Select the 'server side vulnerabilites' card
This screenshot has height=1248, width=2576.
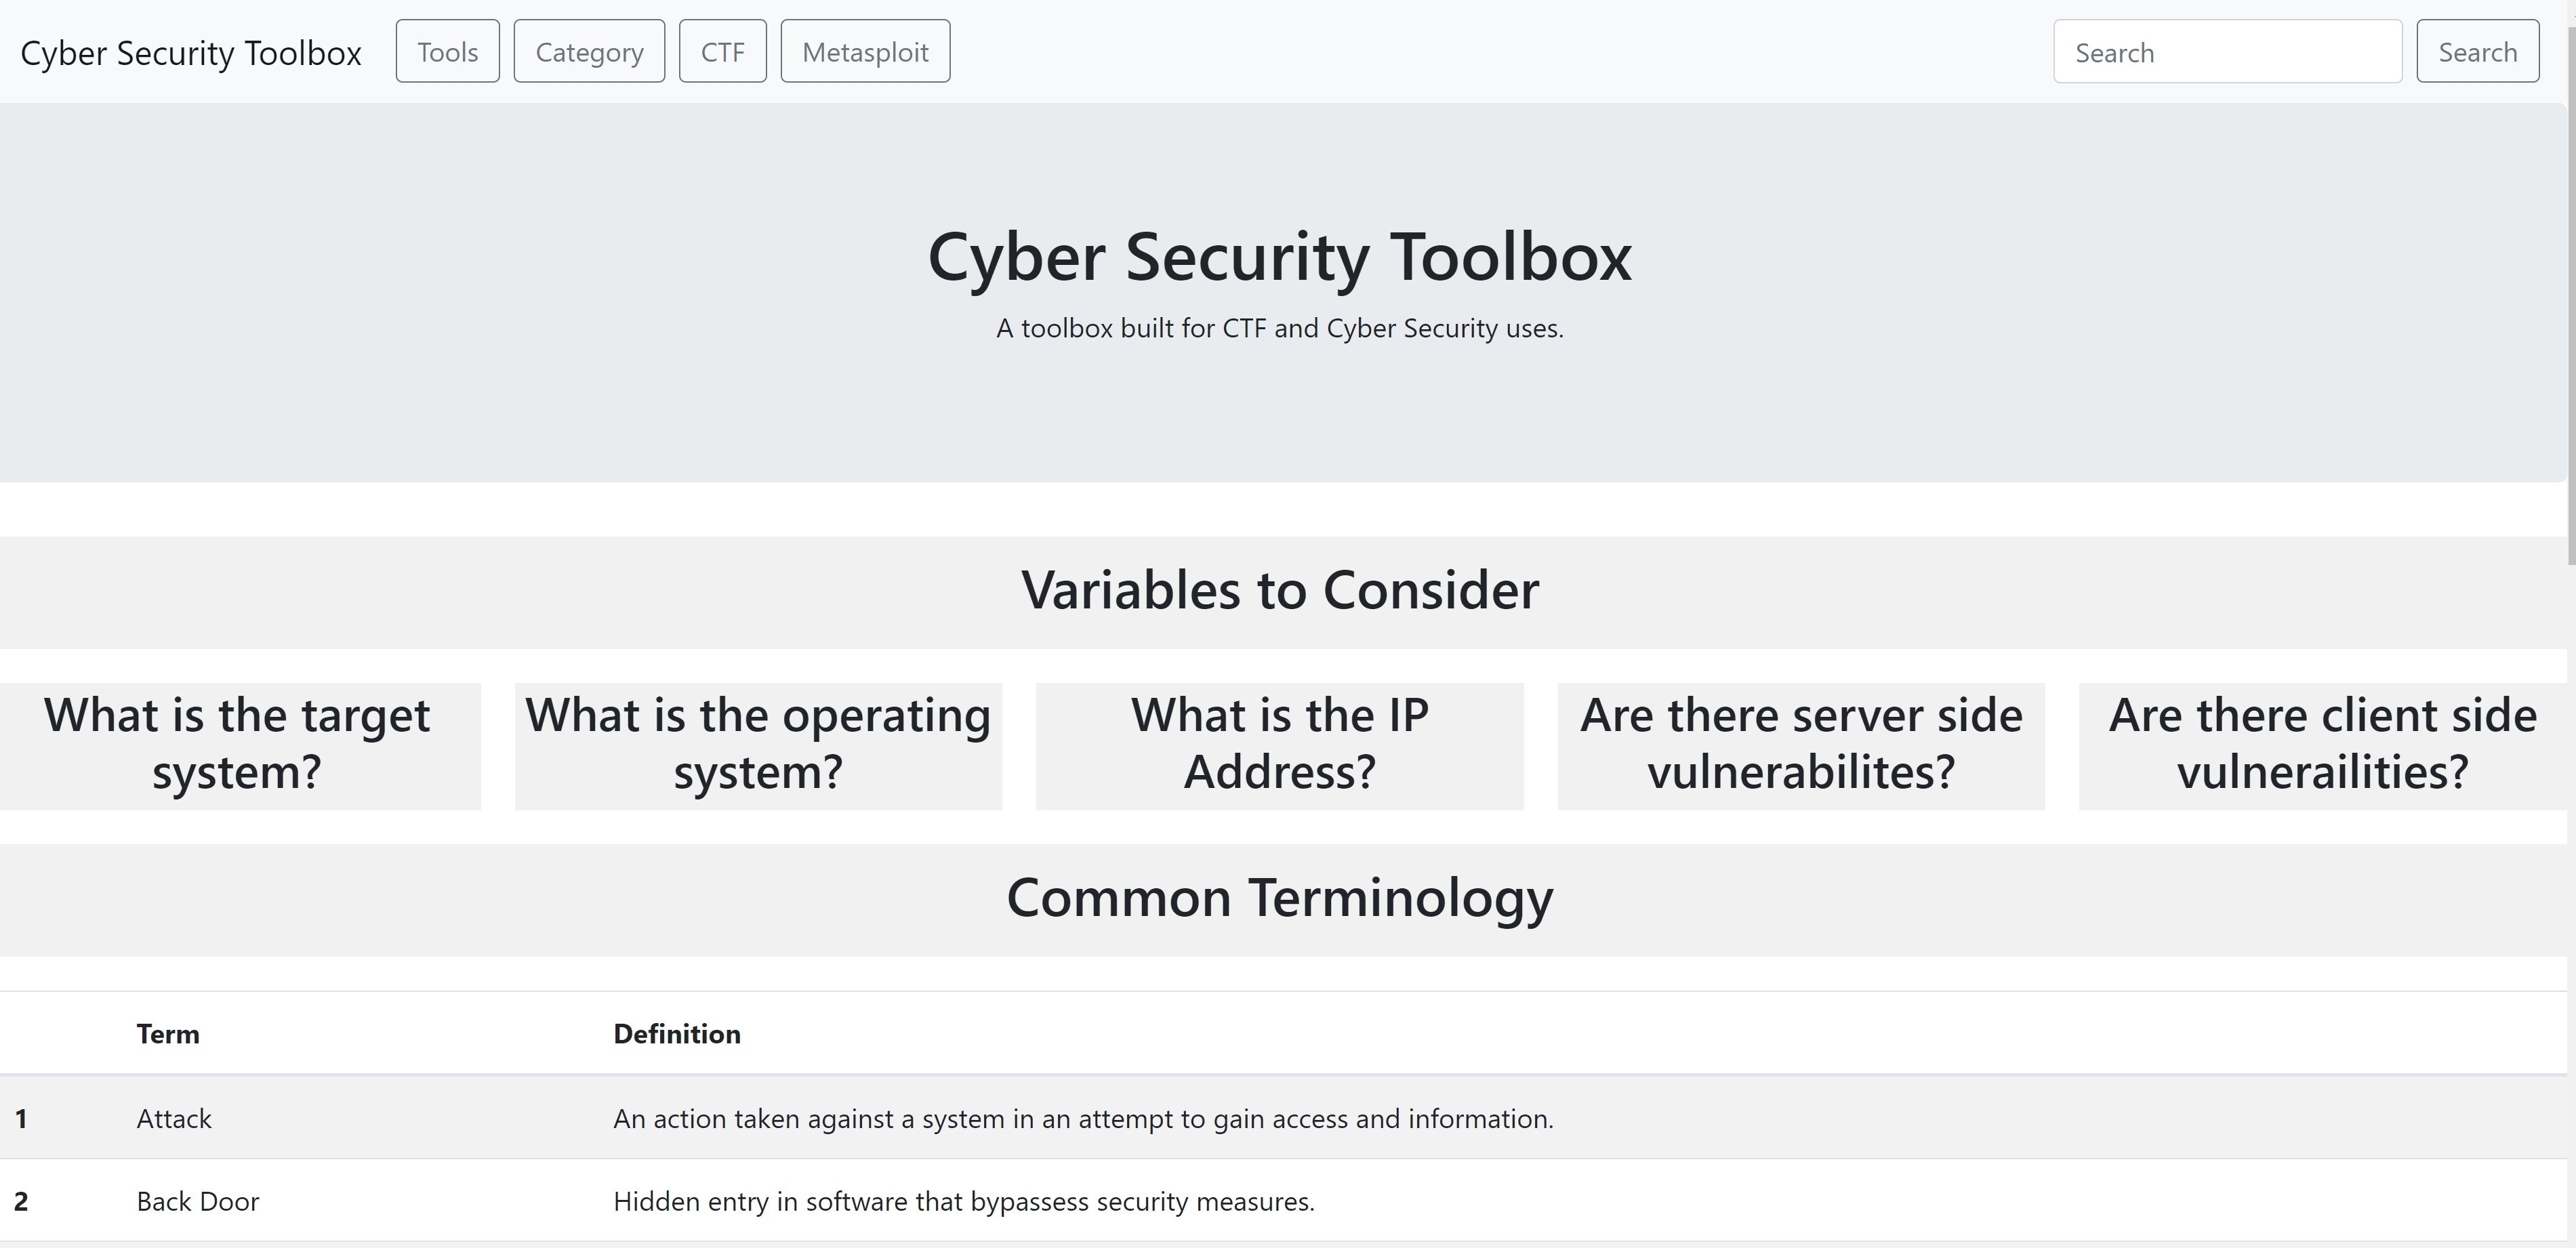point(1801,746)
